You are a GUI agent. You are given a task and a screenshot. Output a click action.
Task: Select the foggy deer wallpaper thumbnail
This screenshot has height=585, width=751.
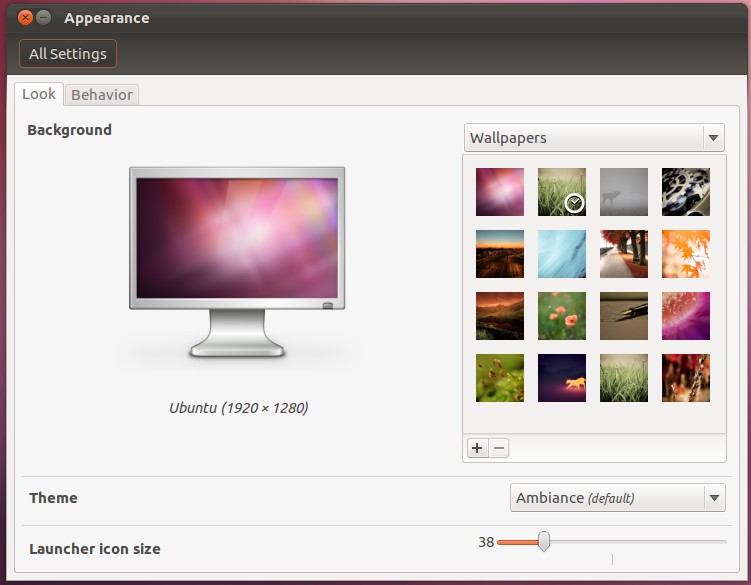(x=624, y=192)
